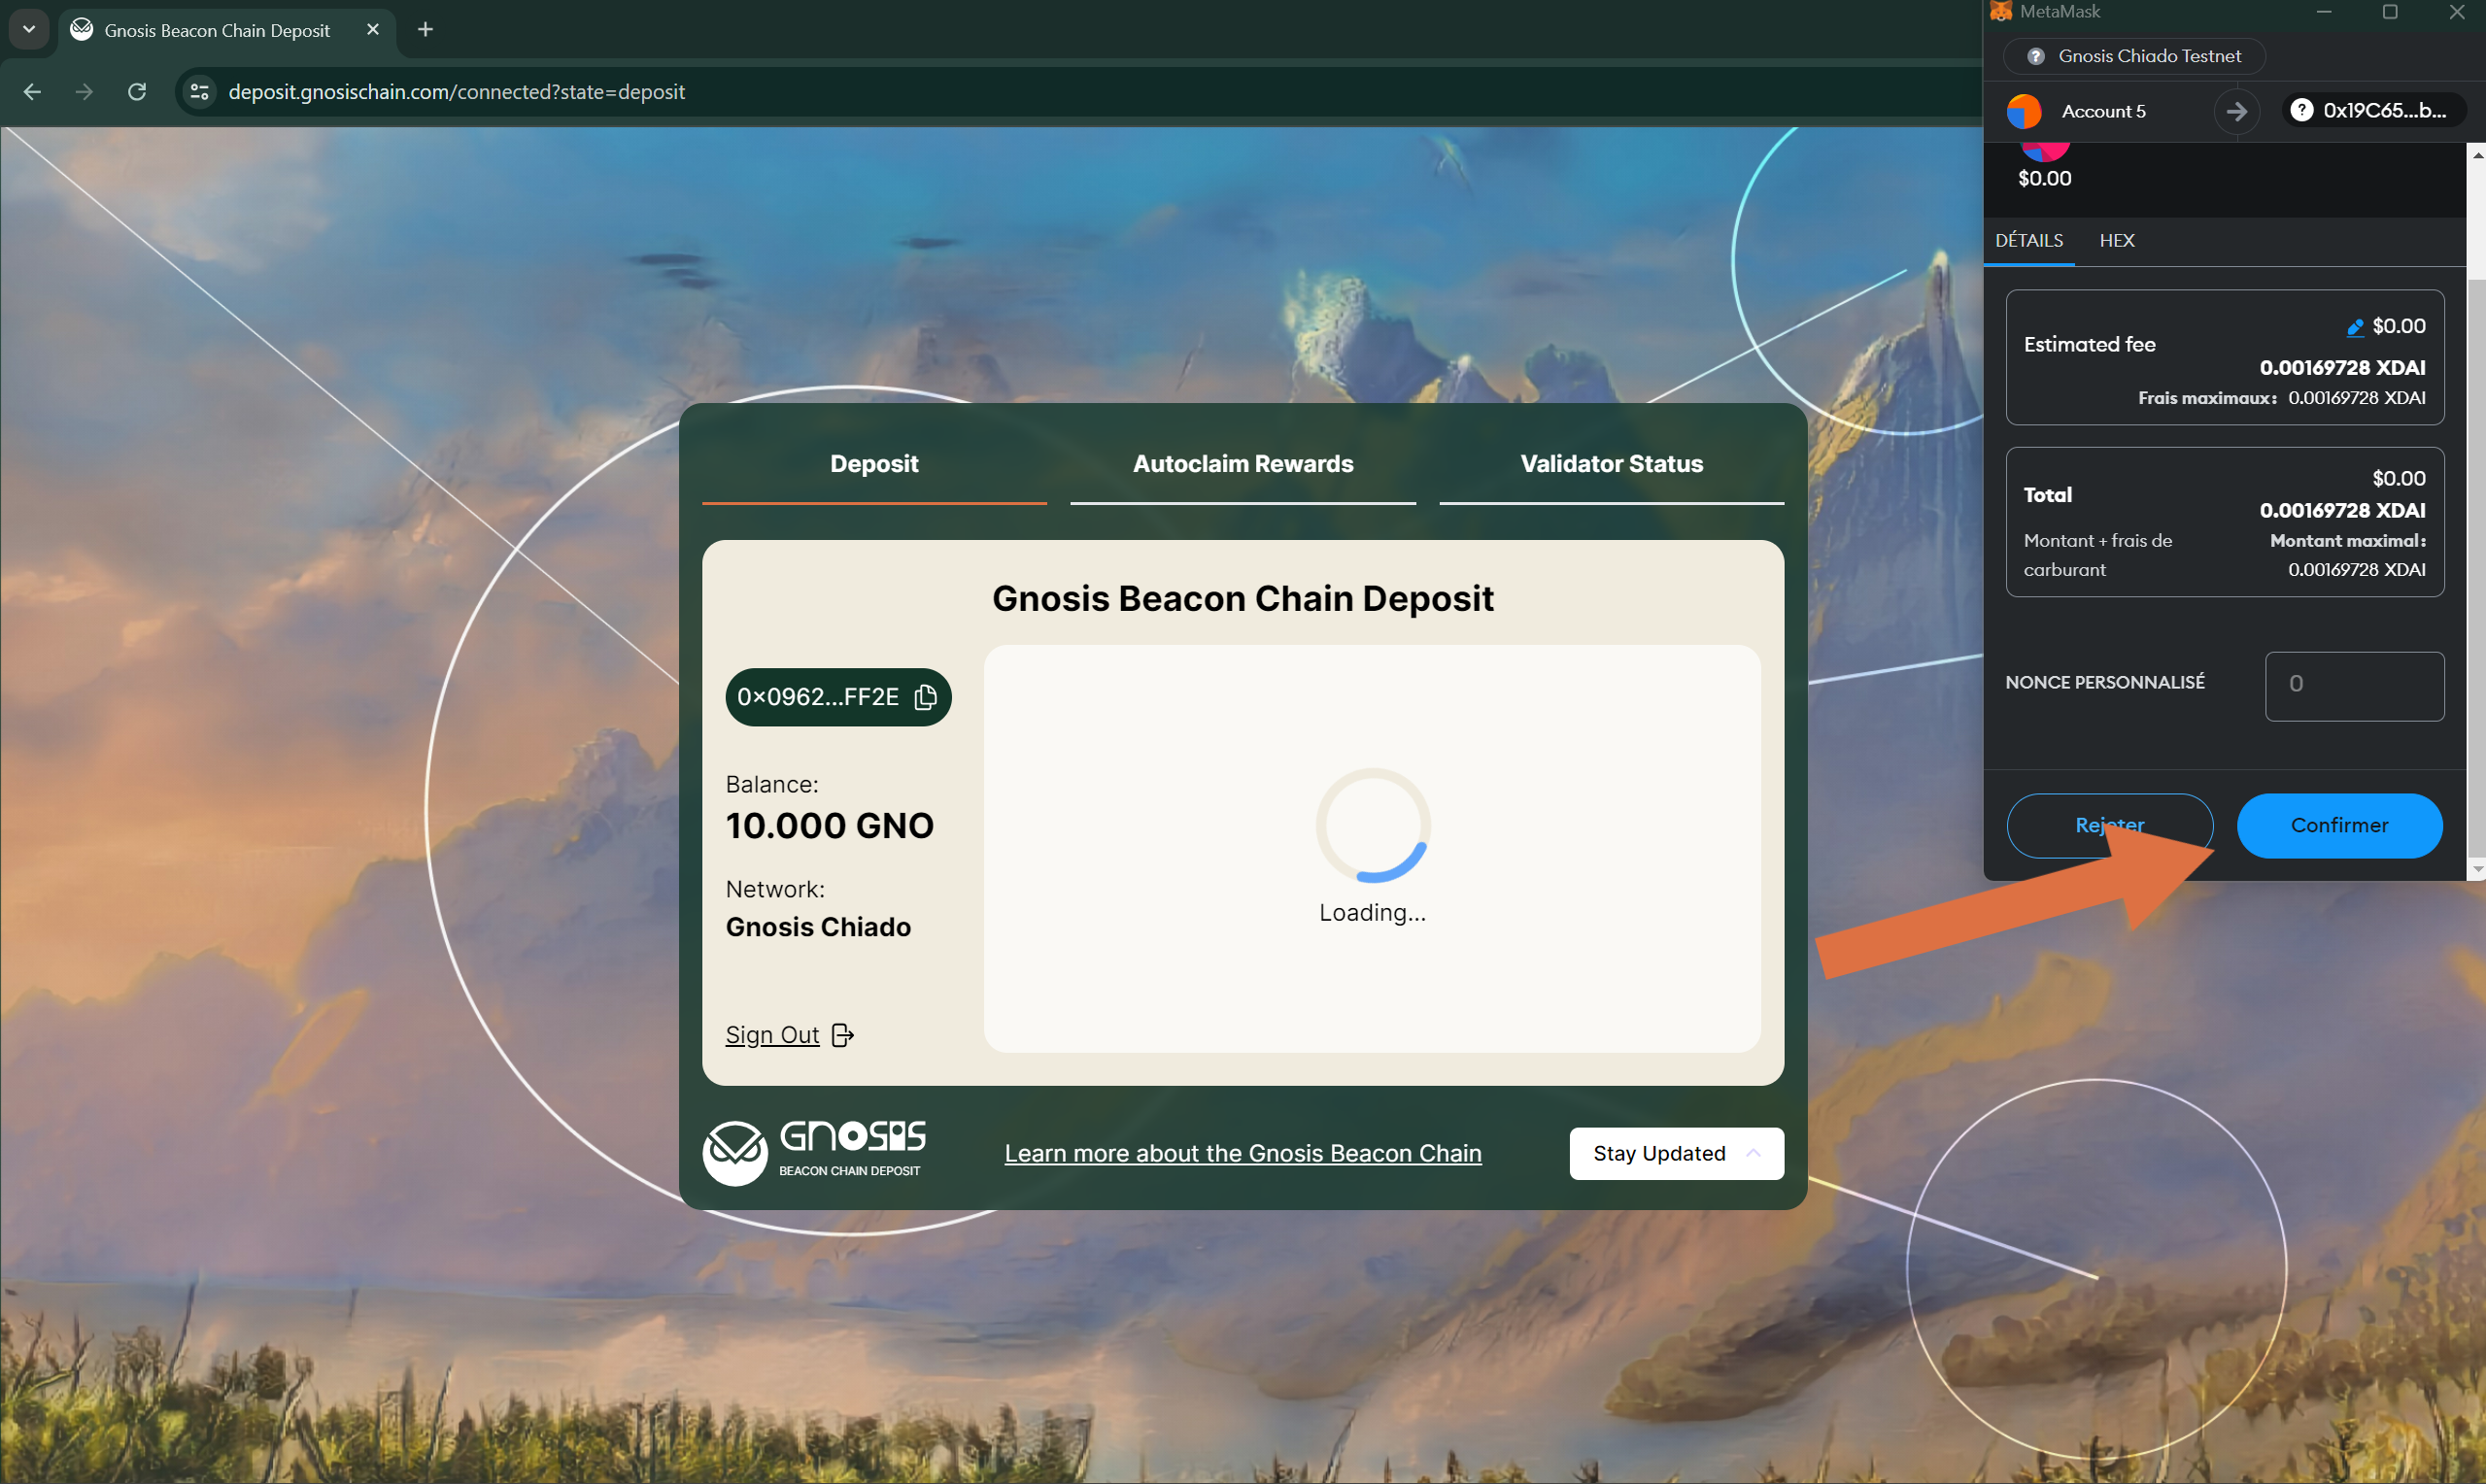Open the tab search dropdown
Image resolution: width=2486 pixels, height=1484 pixels.
[x=29, y=30]
